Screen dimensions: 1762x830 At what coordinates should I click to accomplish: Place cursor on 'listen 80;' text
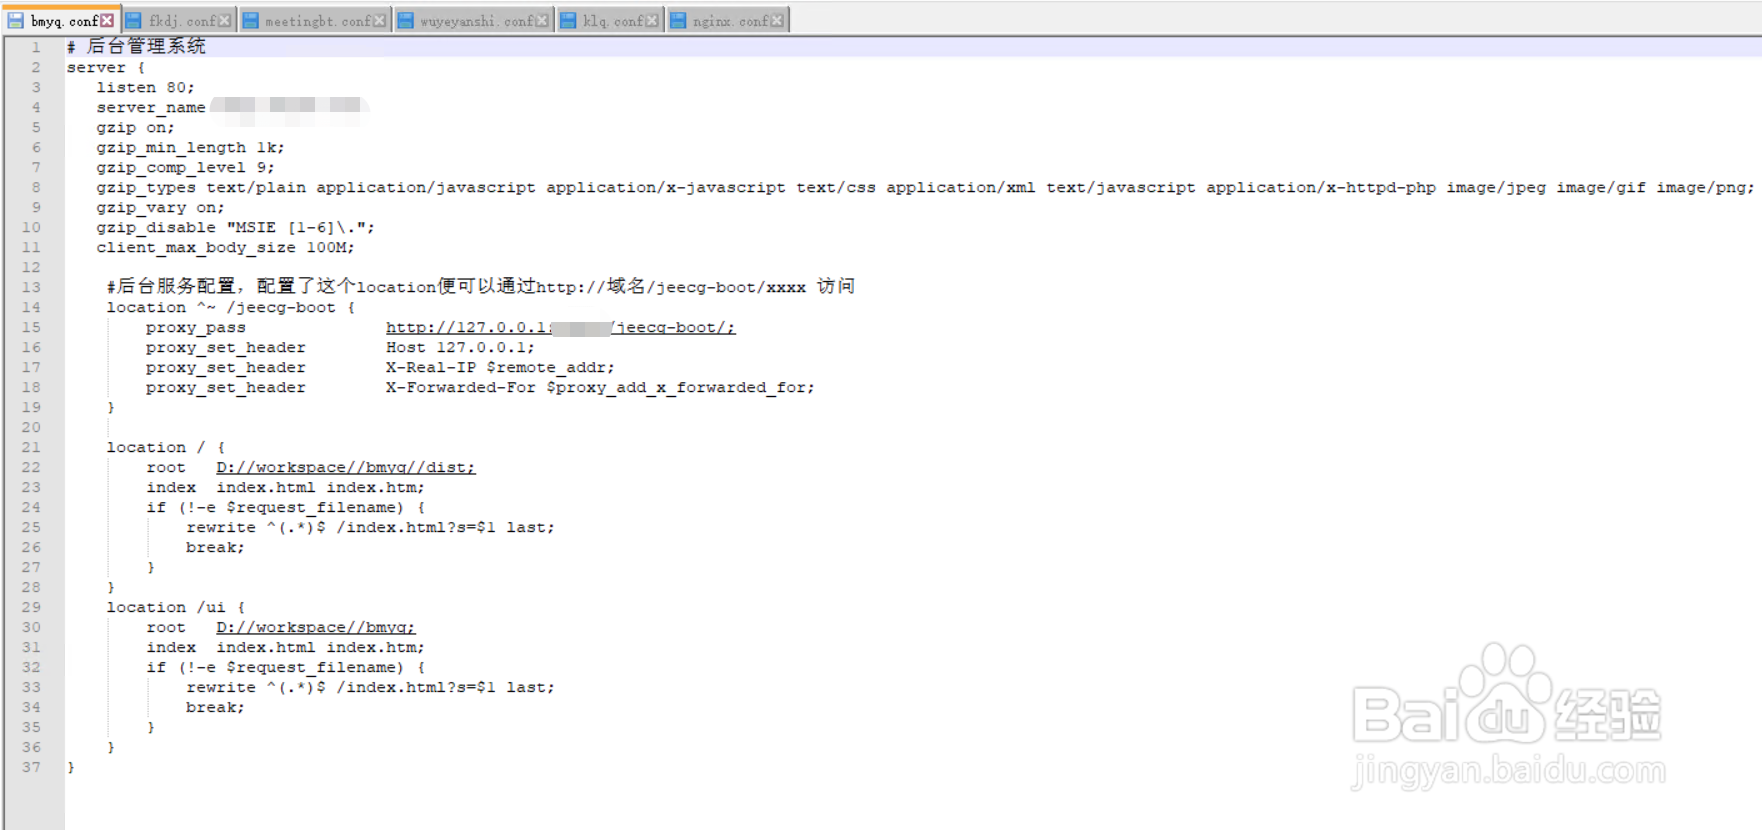(x=146, y=88)
